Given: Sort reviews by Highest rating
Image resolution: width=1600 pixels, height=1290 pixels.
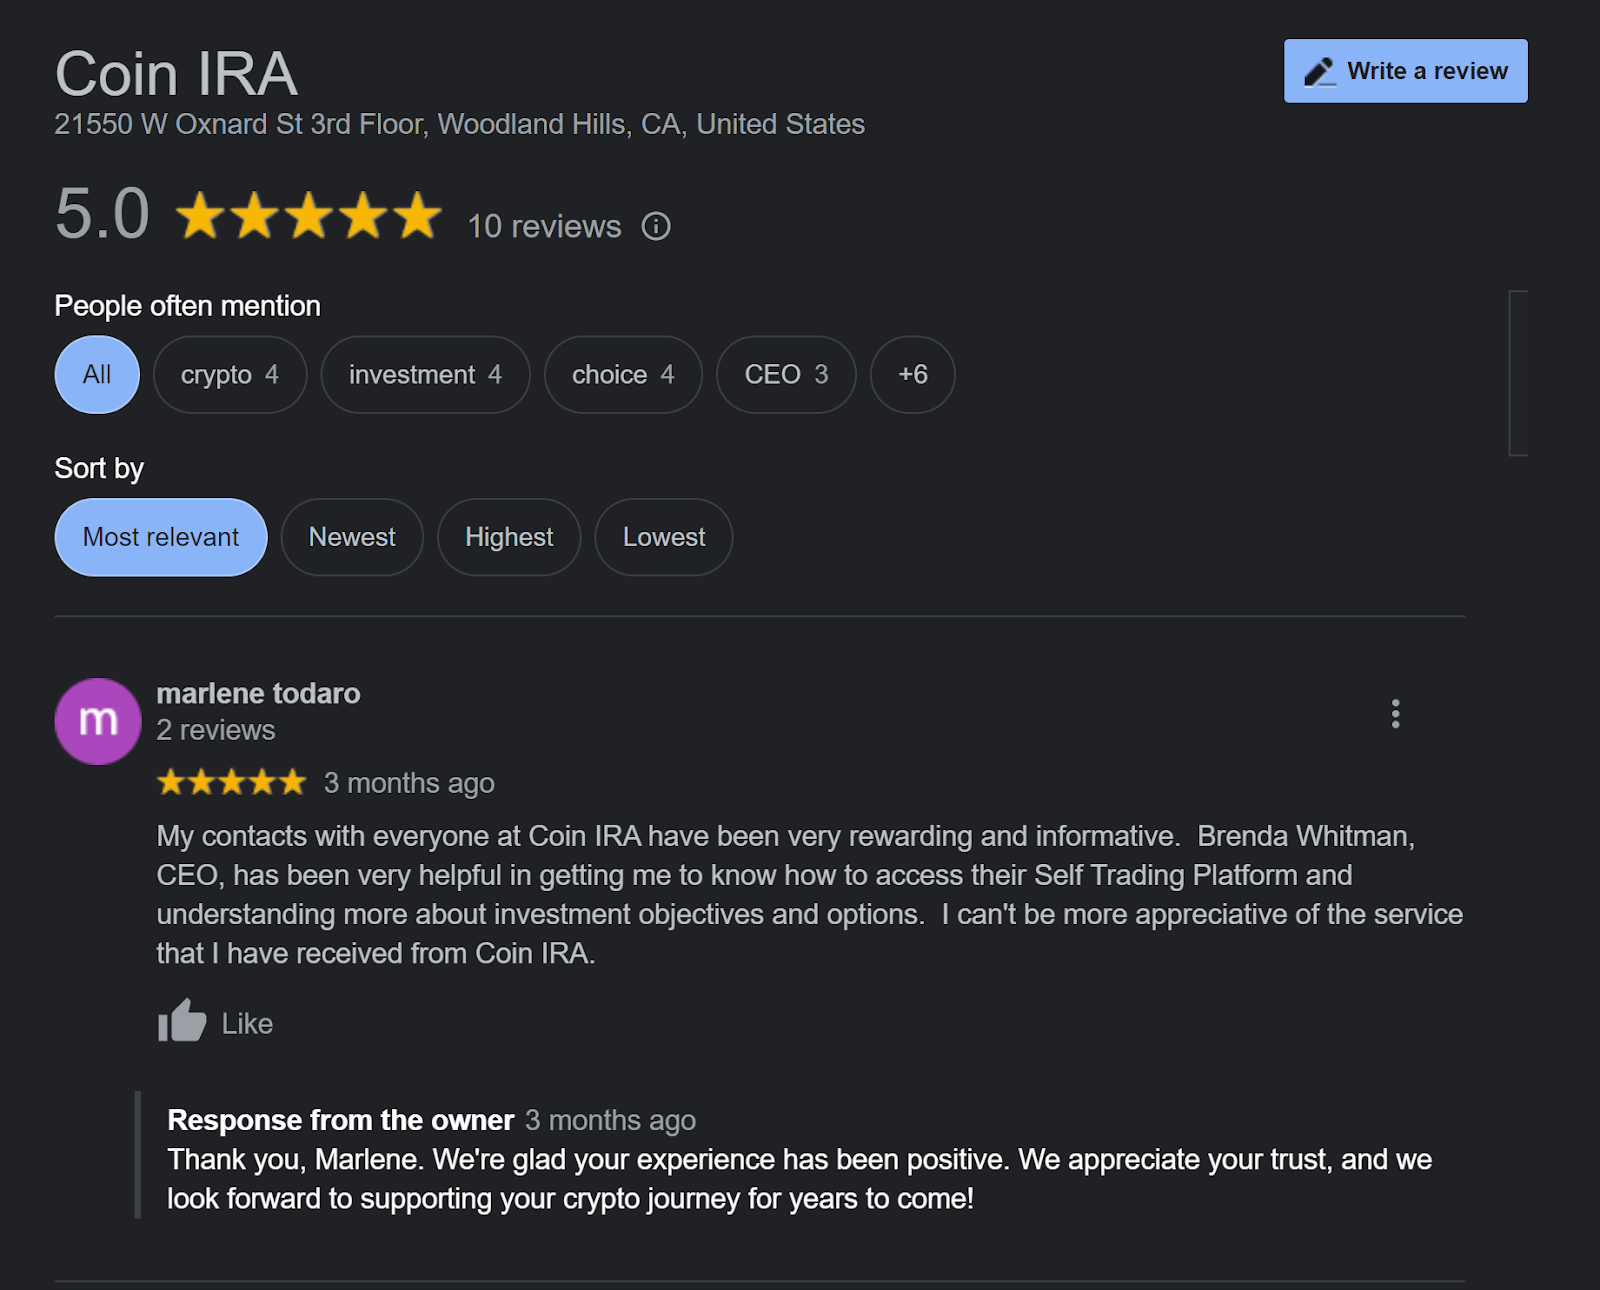Looking at the screenshot, I should coord(509,537).
